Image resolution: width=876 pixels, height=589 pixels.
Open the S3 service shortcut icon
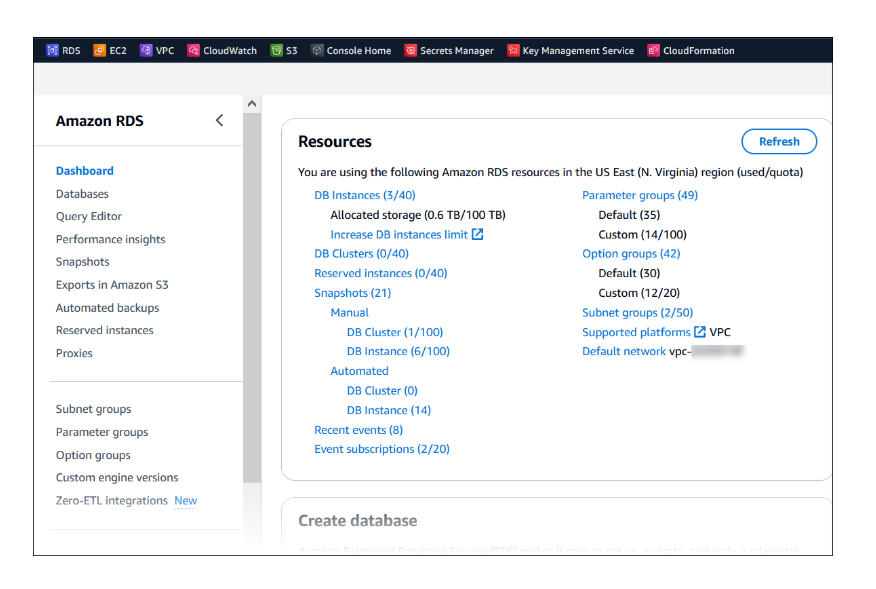pos(276,50)
